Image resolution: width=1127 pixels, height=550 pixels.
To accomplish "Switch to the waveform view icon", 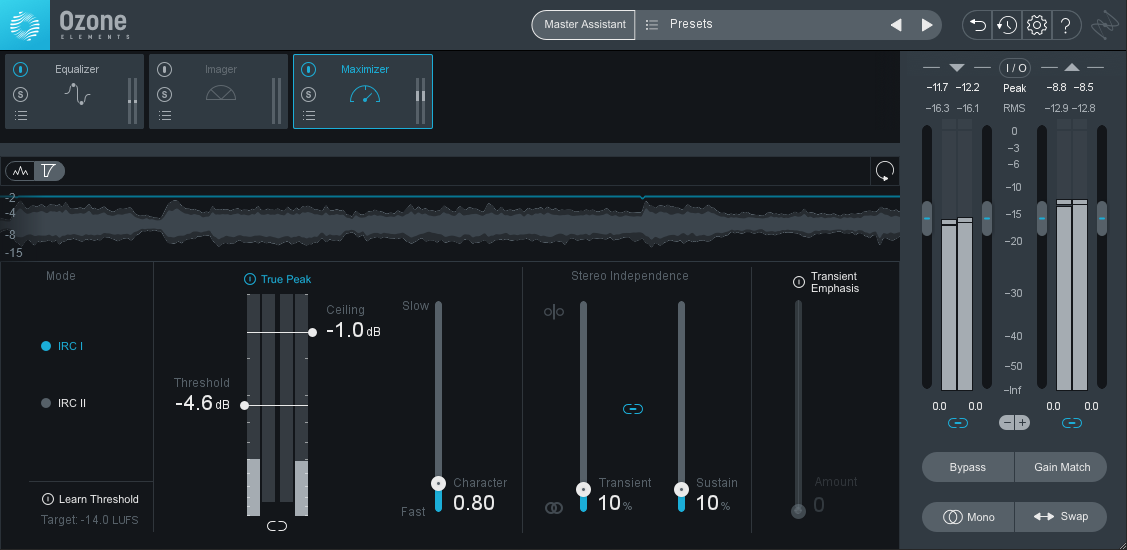I will [x=21, y=171].
